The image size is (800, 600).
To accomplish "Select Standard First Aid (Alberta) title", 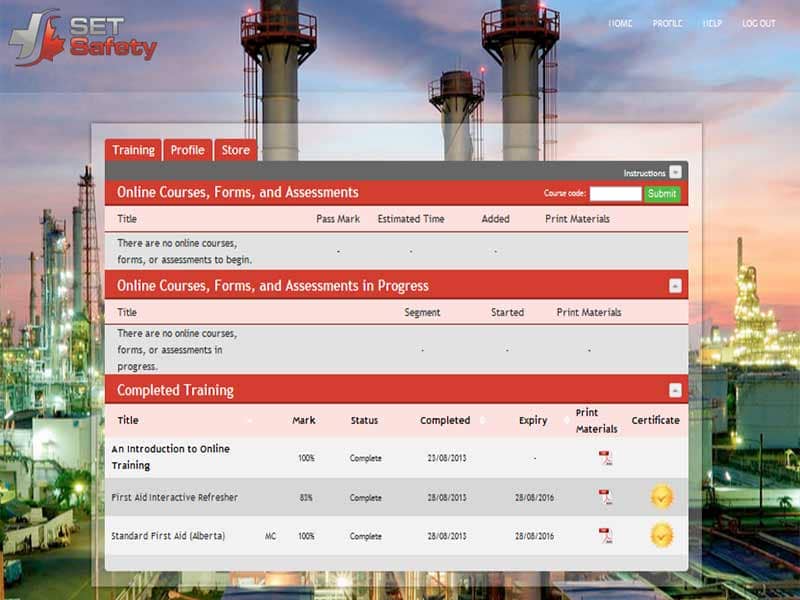I will 168,536.
